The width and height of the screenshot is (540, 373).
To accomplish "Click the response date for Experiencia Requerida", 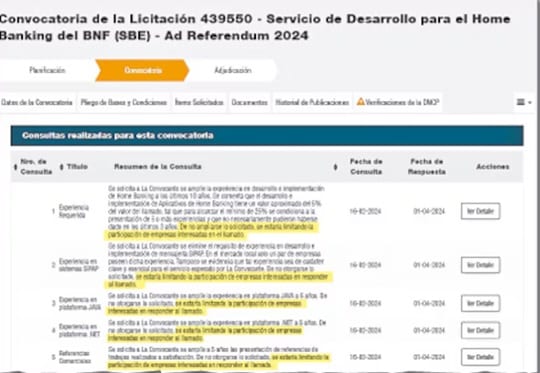I will tap(429, 211).
